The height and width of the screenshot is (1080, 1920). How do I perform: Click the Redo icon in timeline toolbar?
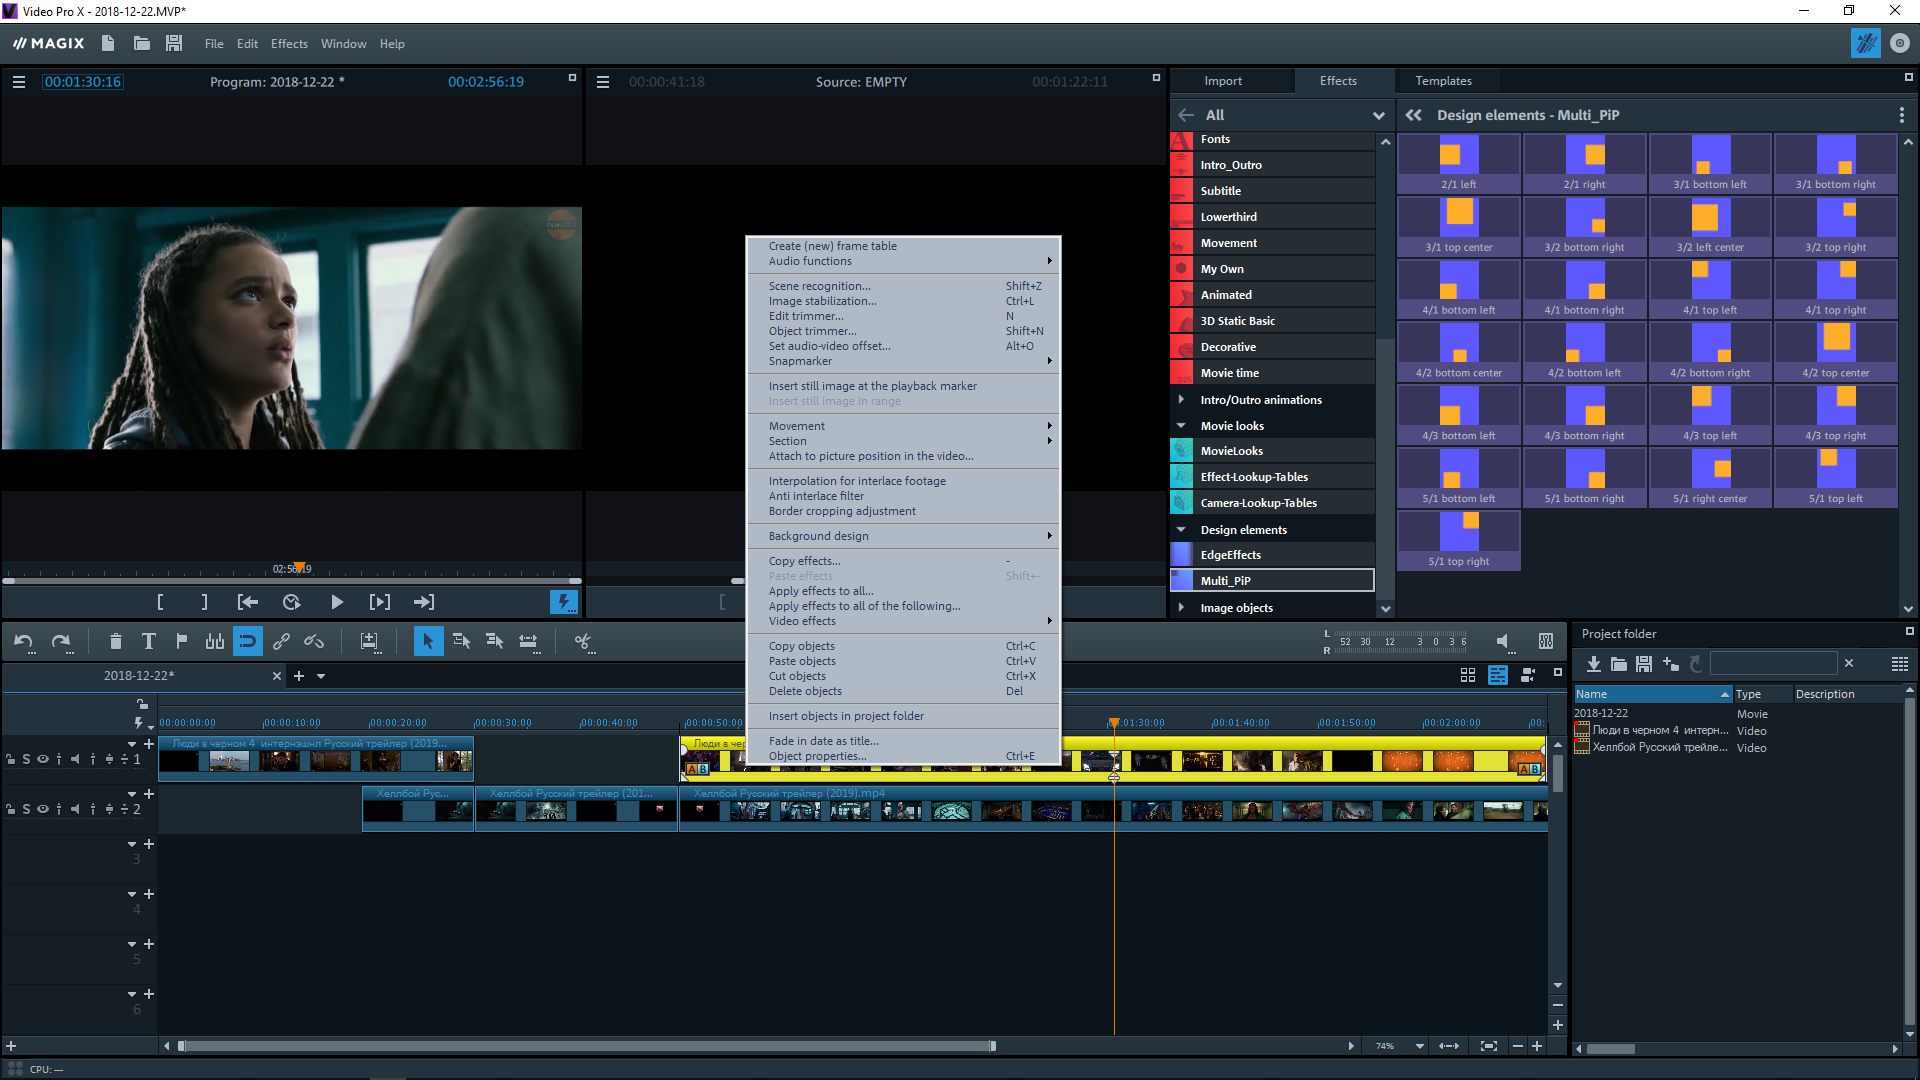pos(61,642)
